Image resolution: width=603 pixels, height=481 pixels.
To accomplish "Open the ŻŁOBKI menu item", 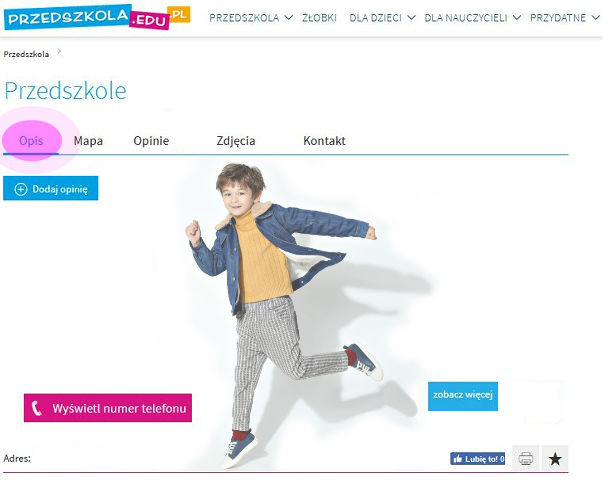I will (319, 18).
